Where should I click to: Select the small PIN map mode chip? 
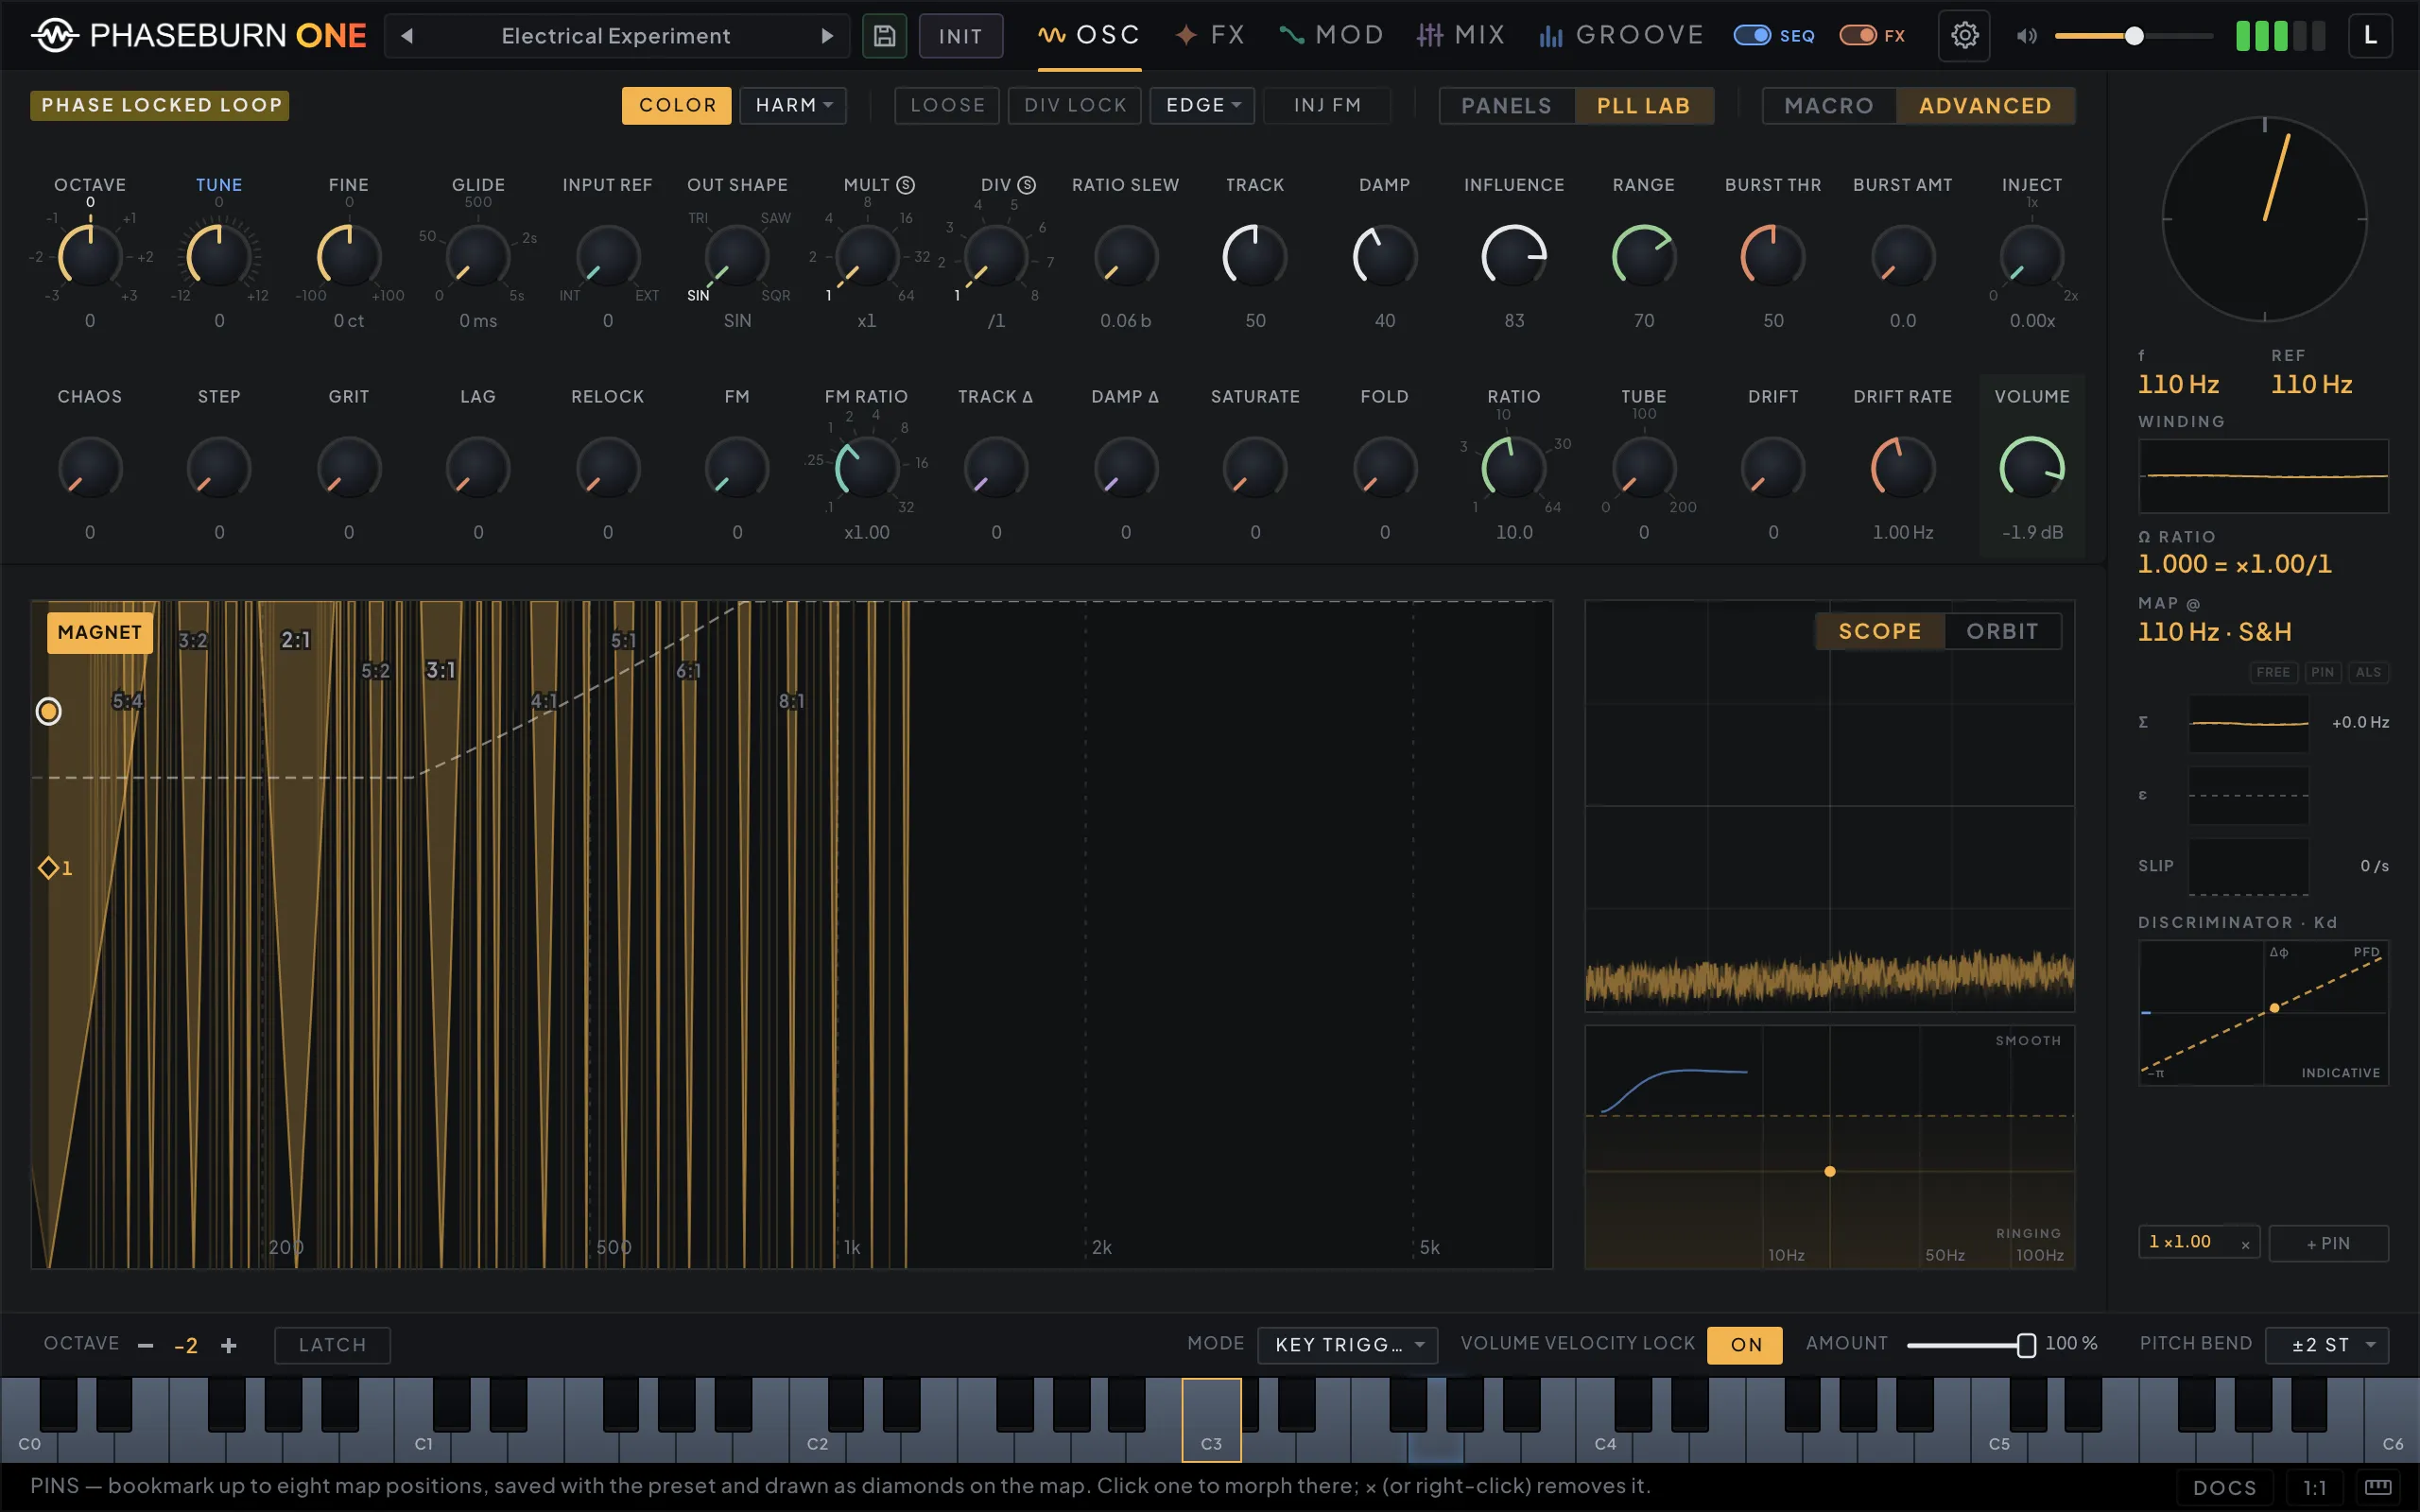point(2323,672)
